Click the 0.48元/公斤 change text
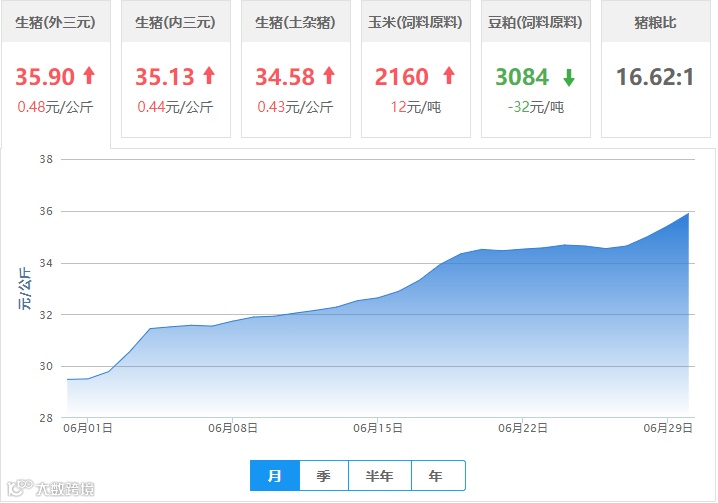The height and width of the screenshot is (503, 718). point(55,107)
